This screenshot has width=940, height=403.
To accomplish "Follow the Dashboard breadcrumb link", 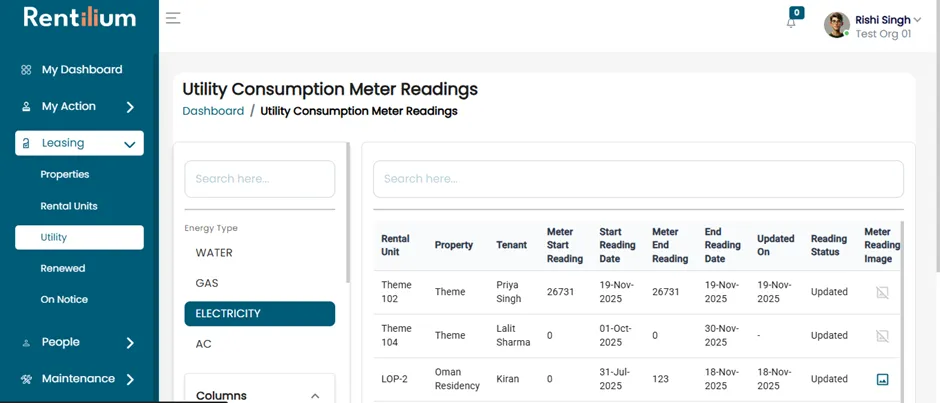I will (x=213, y=111).
